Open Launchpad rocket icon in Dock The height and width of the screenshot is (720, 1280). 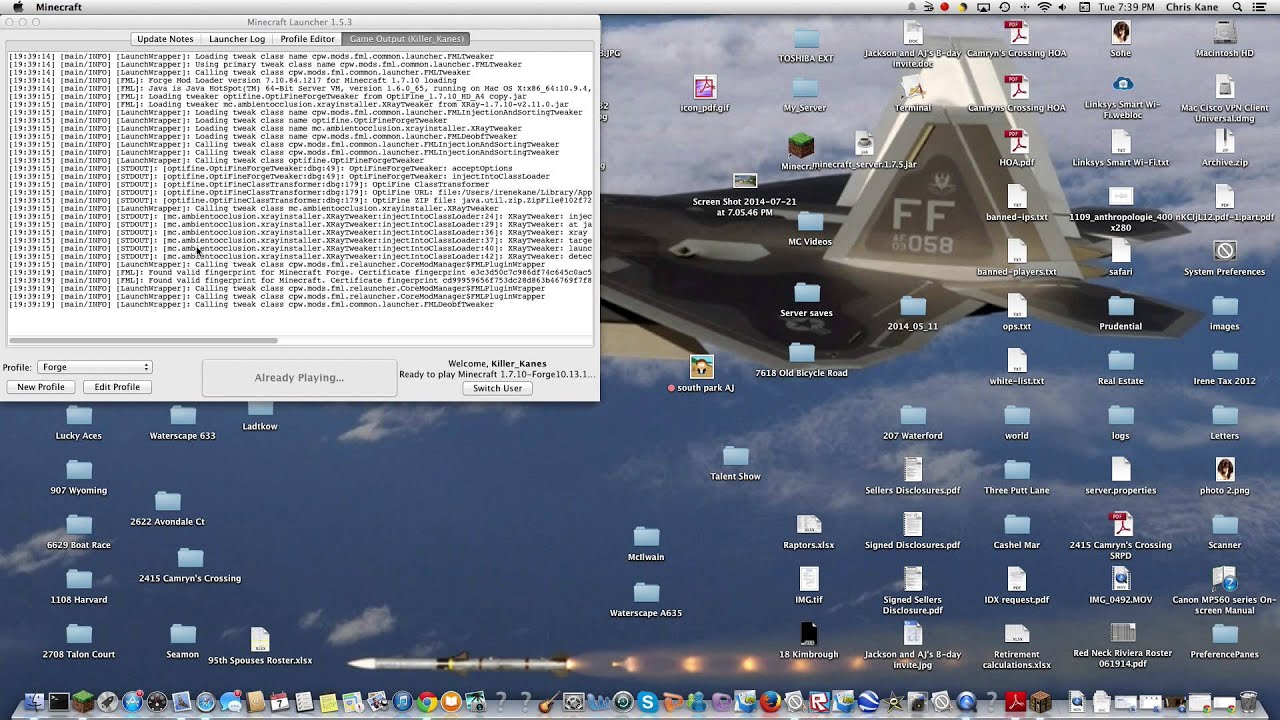[x=107, y=702]
